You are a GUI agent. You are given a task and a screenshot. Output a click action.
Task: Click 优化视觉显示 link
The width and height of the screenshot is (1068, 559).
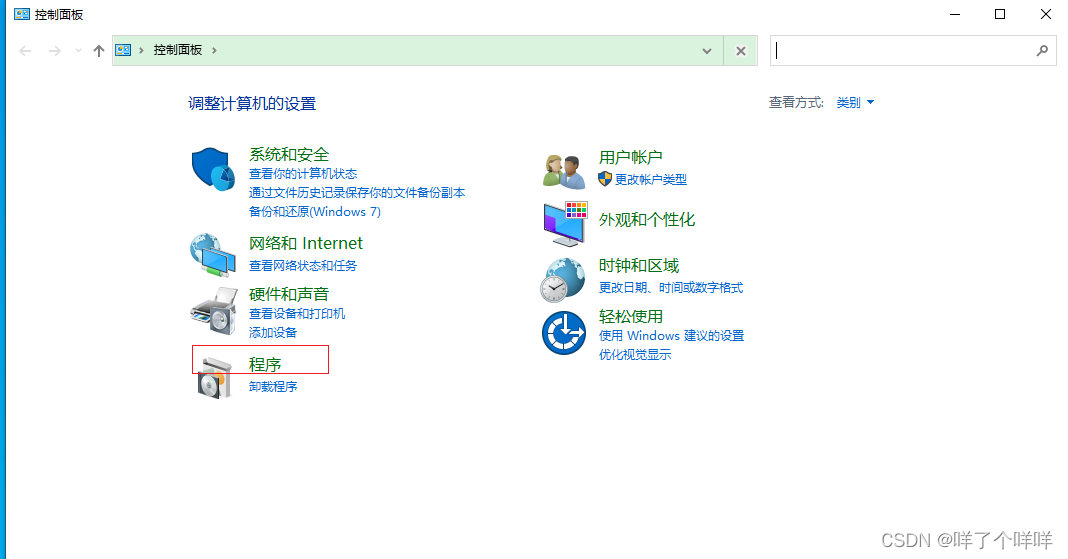point(635,355)
